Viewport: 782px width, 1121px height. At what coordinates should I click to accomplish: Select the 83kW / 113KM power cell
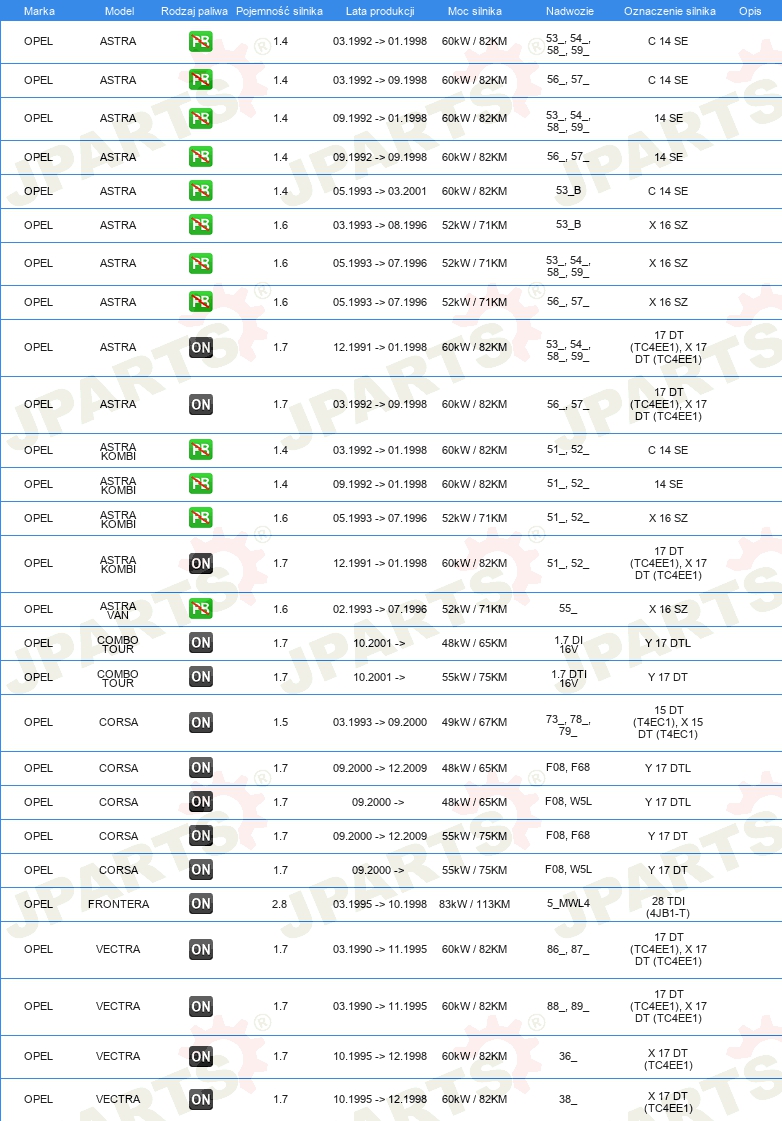[x=475, y=904]
